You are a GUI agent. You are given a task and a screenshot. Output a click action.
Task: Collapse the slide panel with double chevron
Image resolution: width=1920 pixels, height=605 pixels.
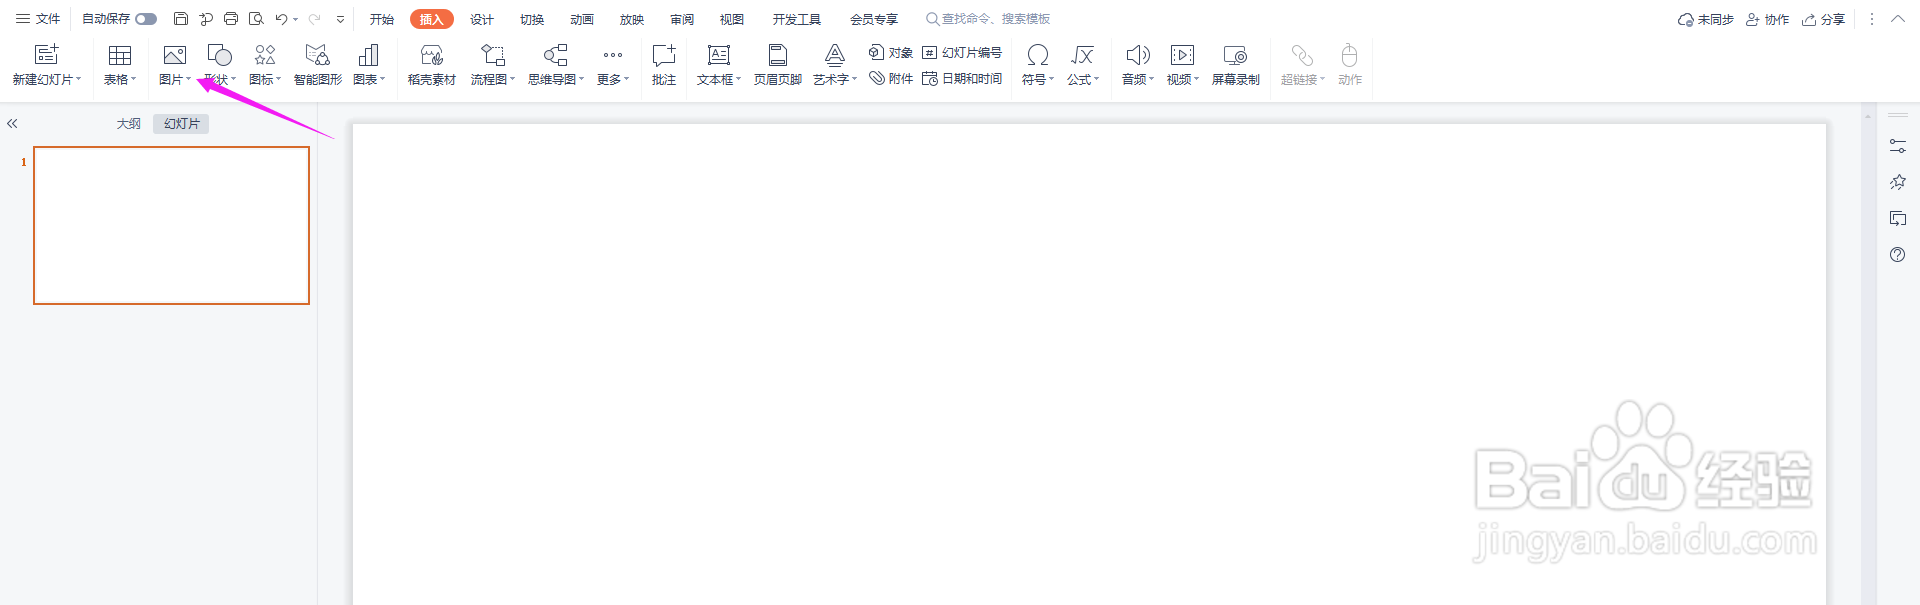[x=12, y=124]
